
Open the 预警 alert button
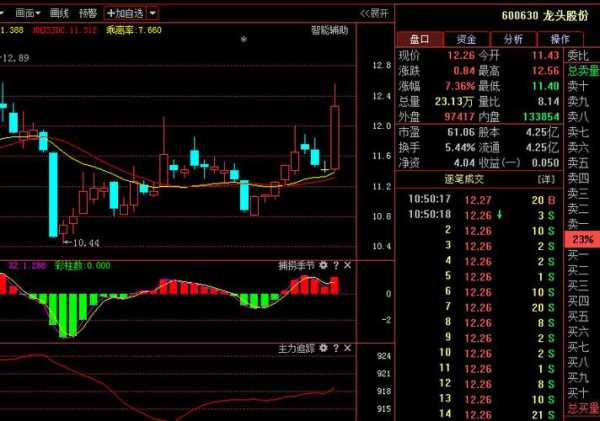point(88,14)
